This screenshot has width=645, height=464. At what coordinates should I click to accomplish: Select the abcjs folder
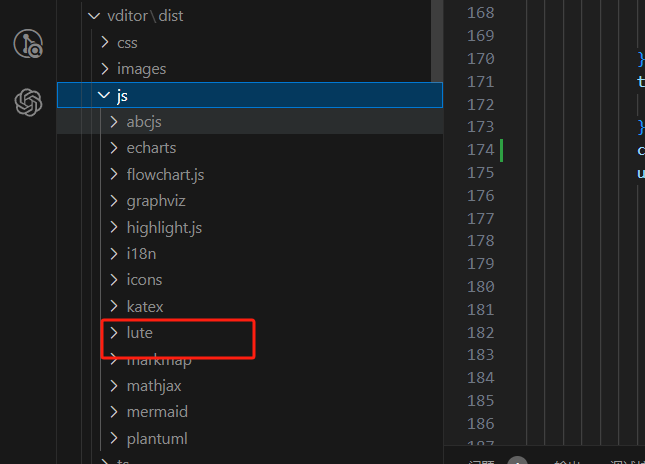click(144, 121)
